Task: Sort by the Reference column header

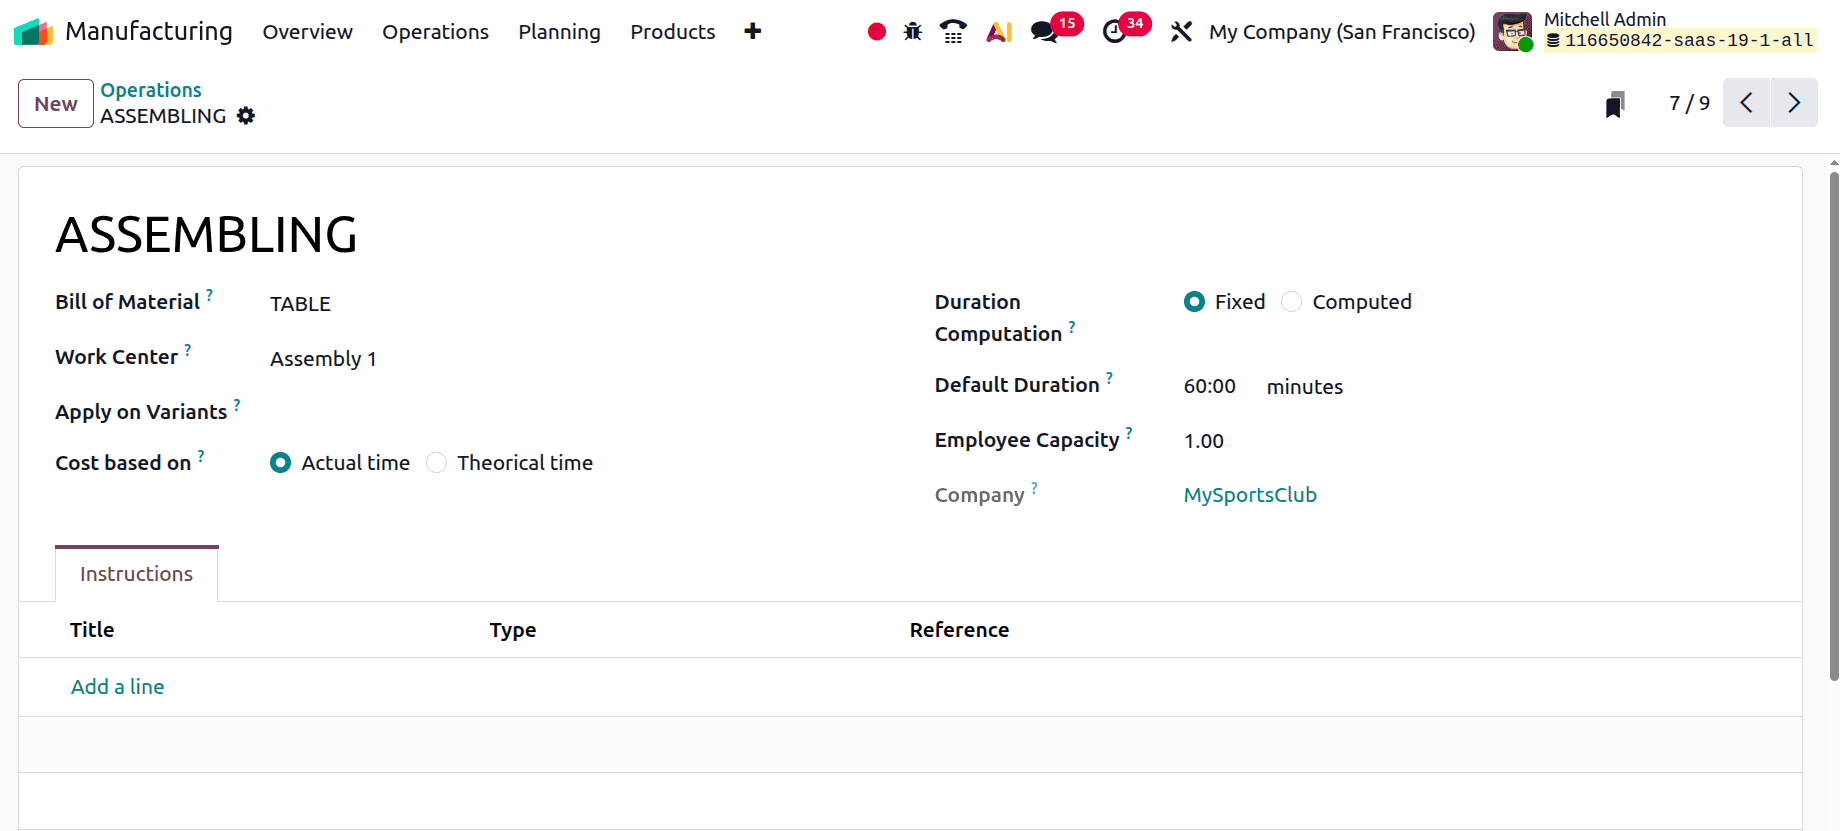Action: [x=959, y=630]
